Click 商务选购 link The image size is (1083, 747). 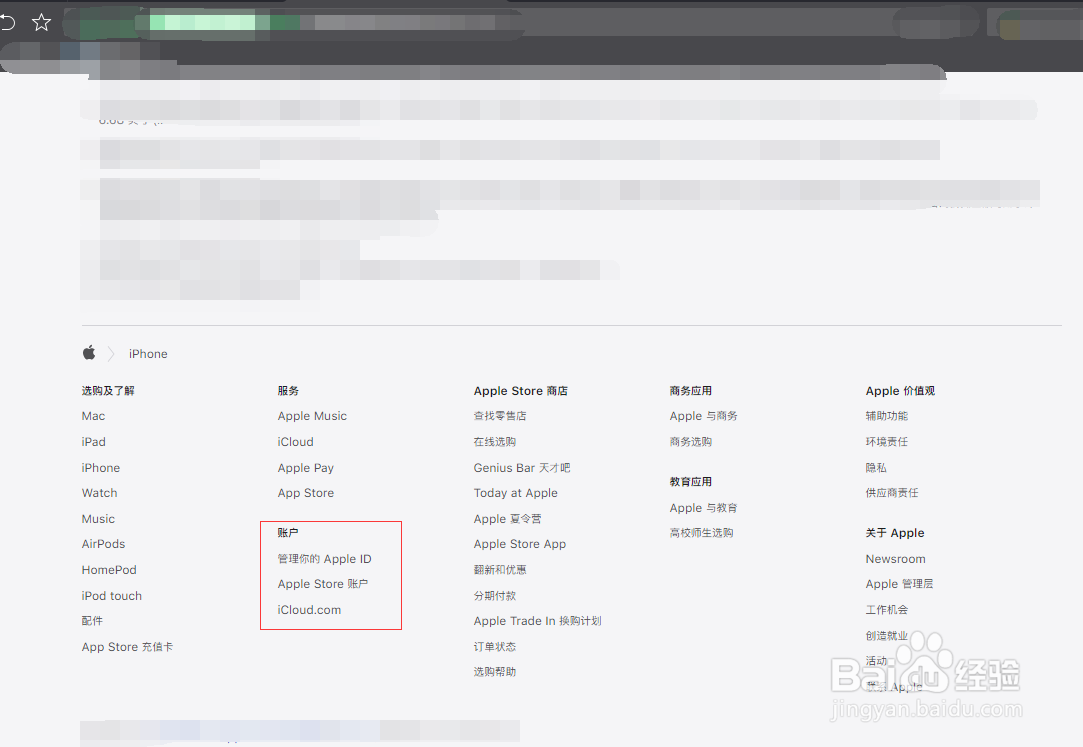pos(691,442)
